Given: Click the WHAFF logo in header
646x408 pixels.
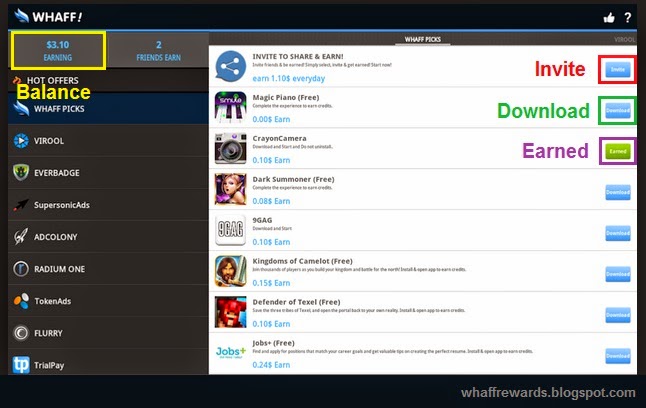Looking at the screenshot, I should point(48,16).
